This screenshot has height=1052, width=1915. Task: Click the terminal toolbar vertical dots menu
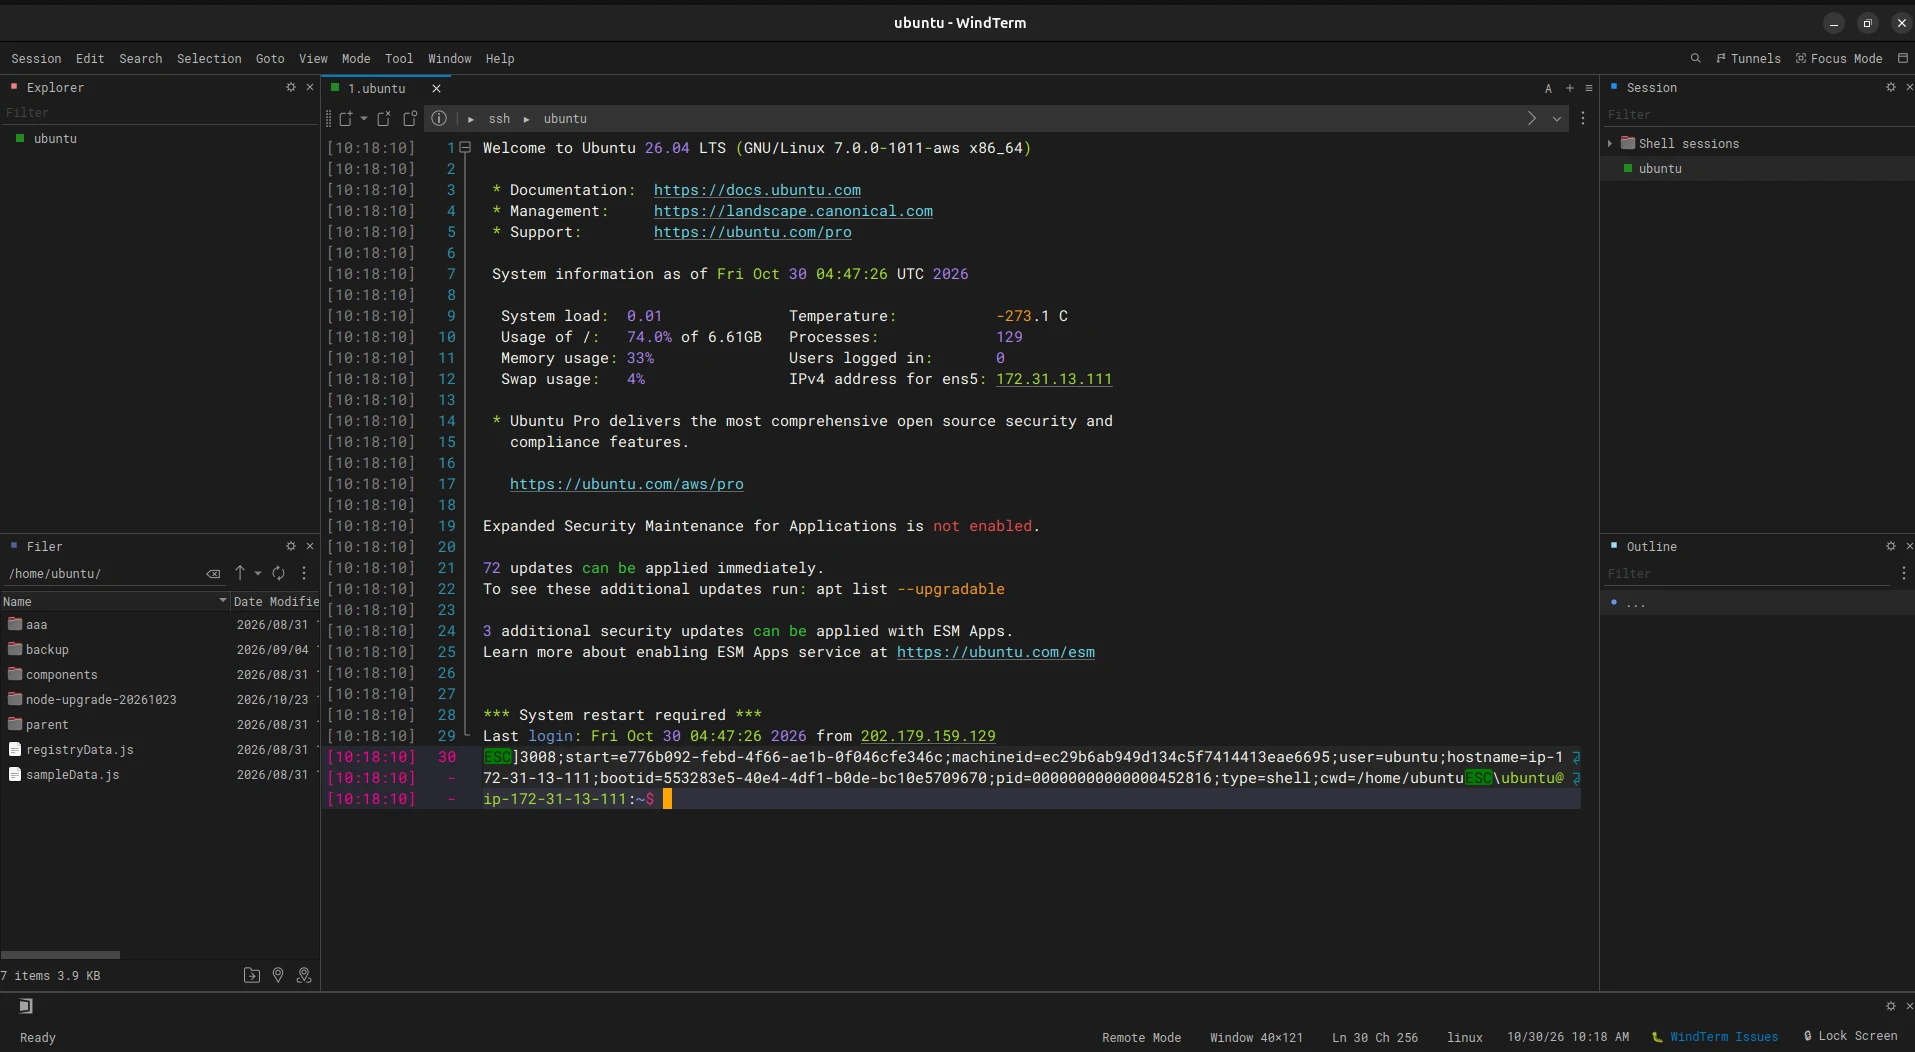point(1583,119)
